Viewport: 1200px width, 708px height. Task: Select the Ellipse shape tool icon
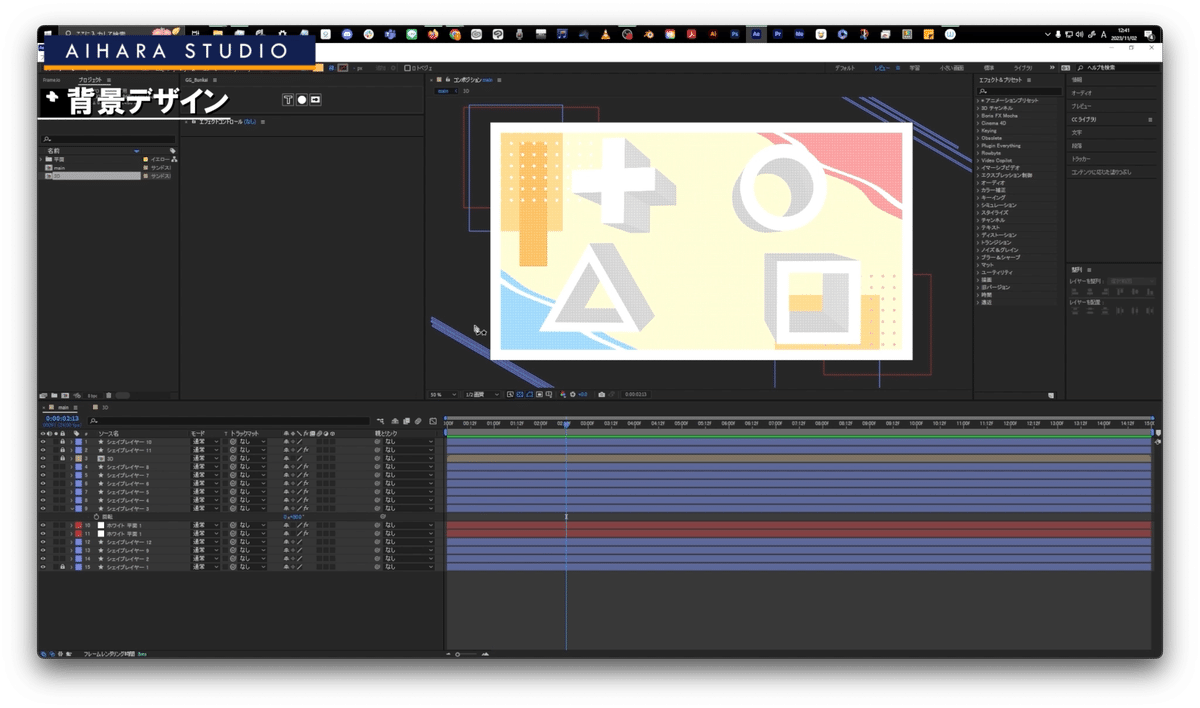pos(302,100)
